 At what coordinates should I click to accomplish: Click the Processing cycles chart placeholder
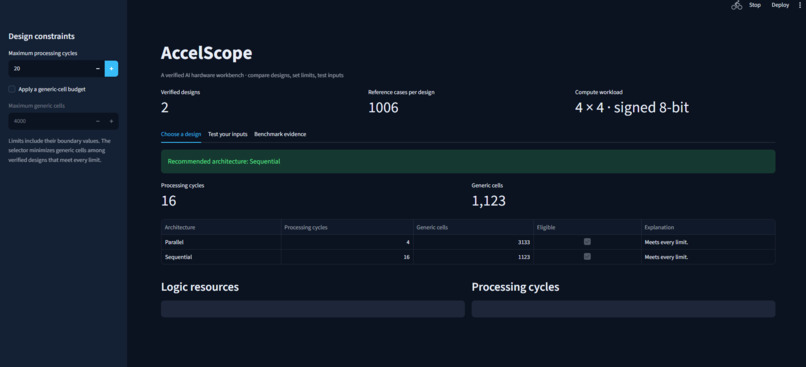coord(624,309)
